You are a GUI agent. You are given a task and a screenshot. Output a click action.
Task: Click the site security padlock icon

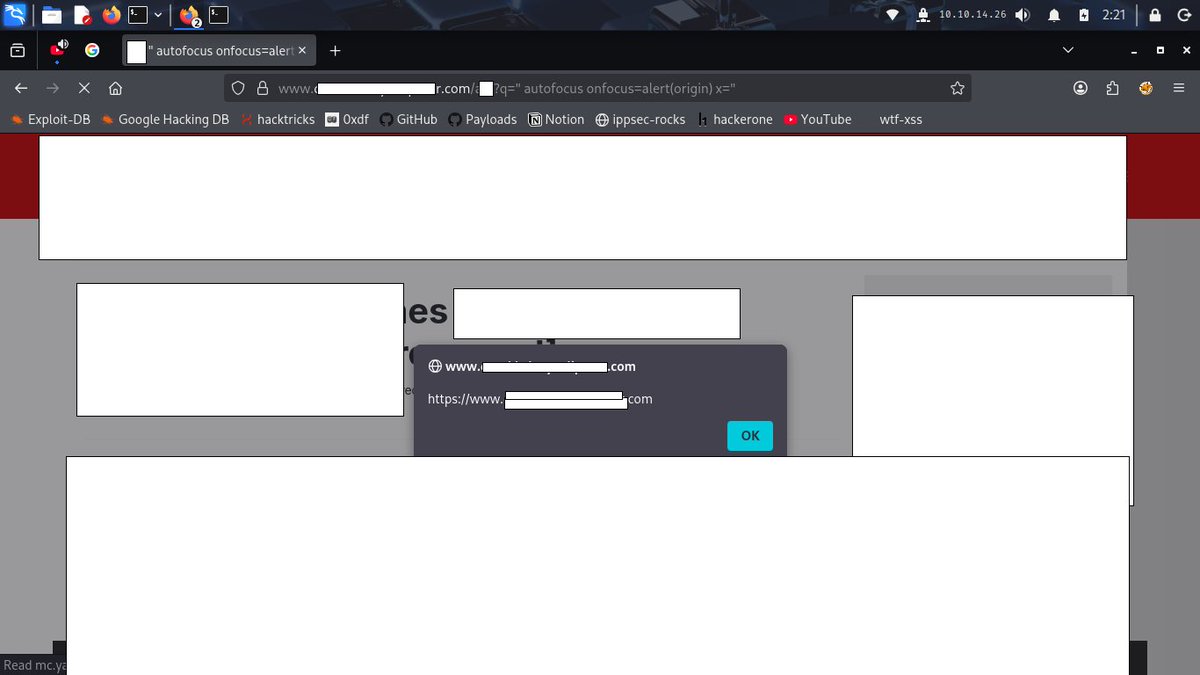[x=260, y=88]
